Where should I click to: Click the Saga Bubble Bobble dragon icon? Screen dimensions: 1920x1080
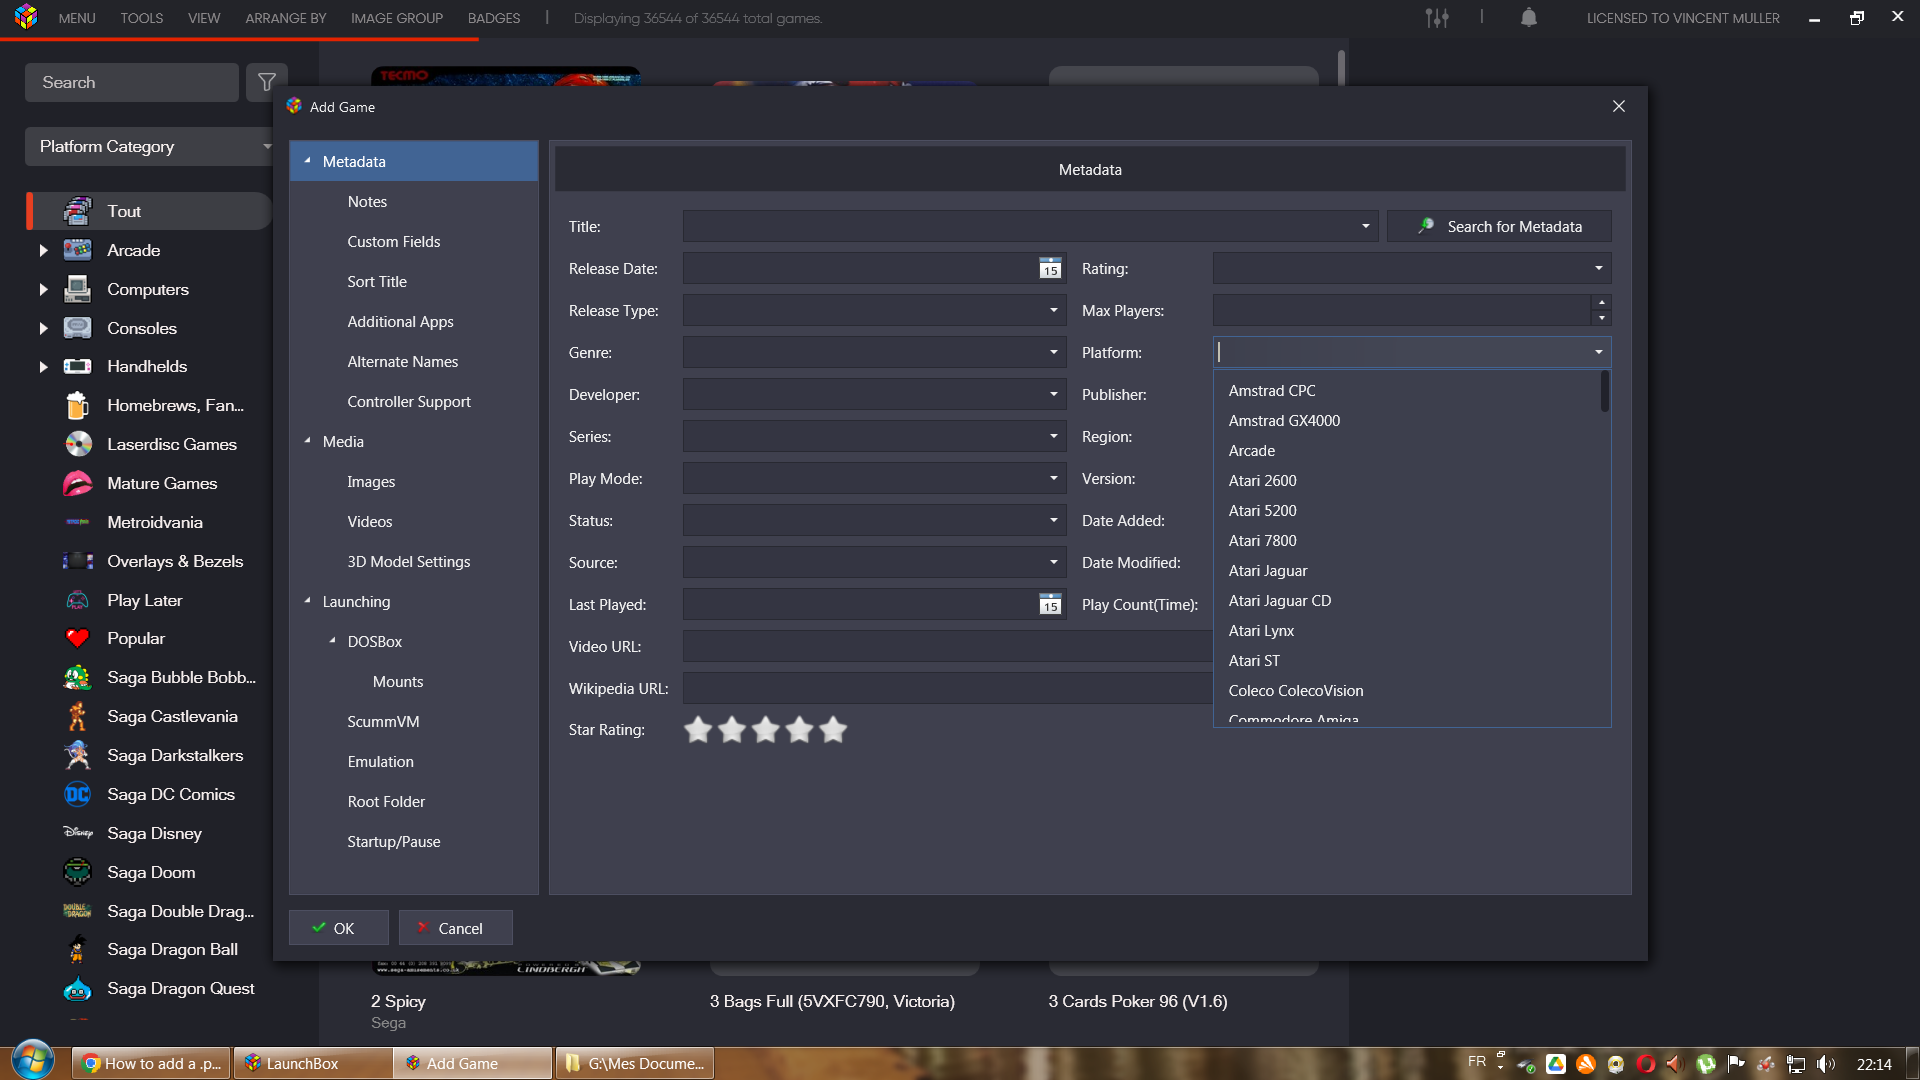tap(78, 677)
